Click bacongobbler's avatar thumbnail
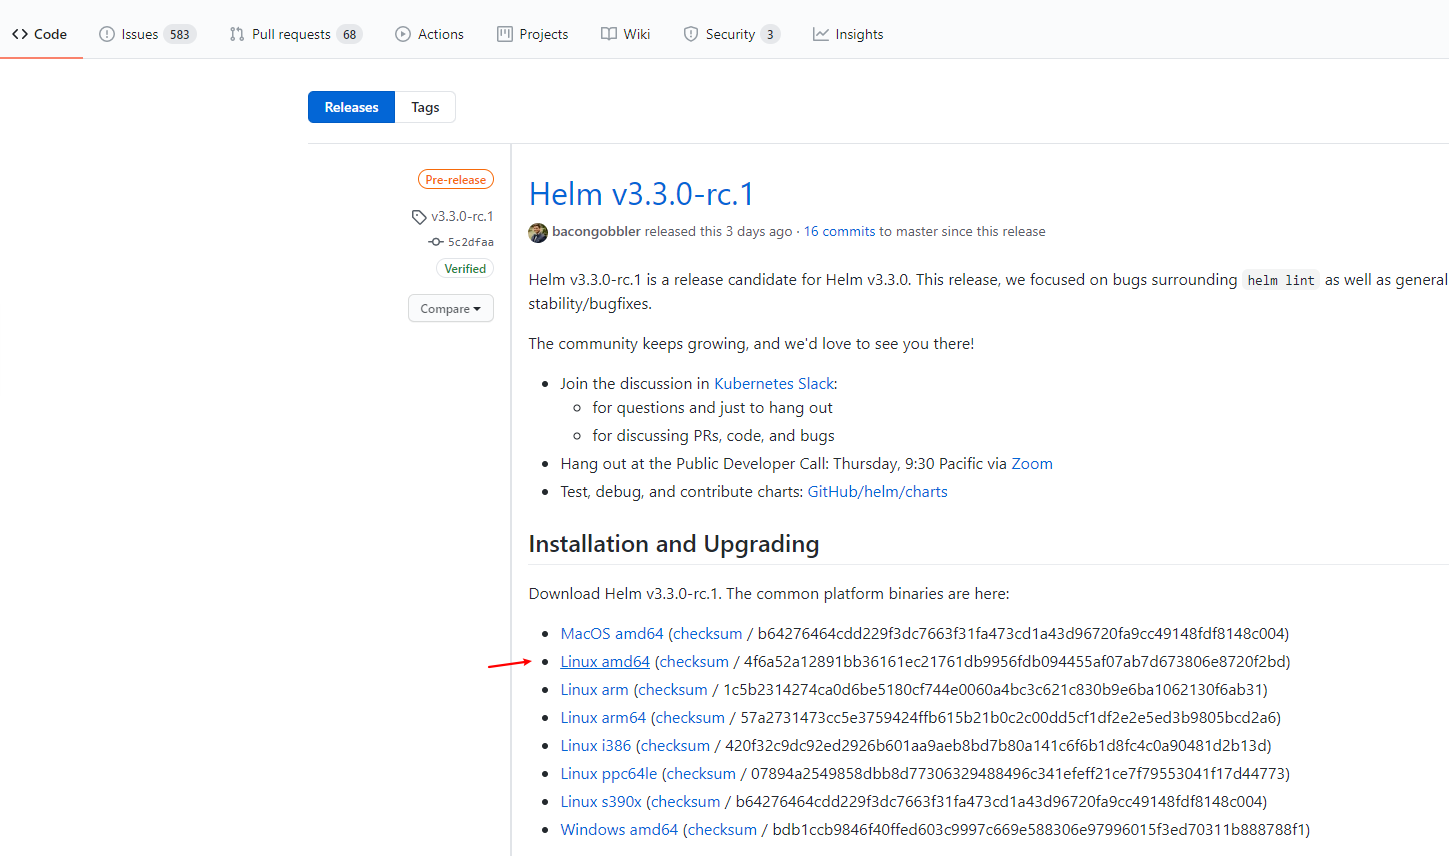The image size is (1449, 856). 538,232
